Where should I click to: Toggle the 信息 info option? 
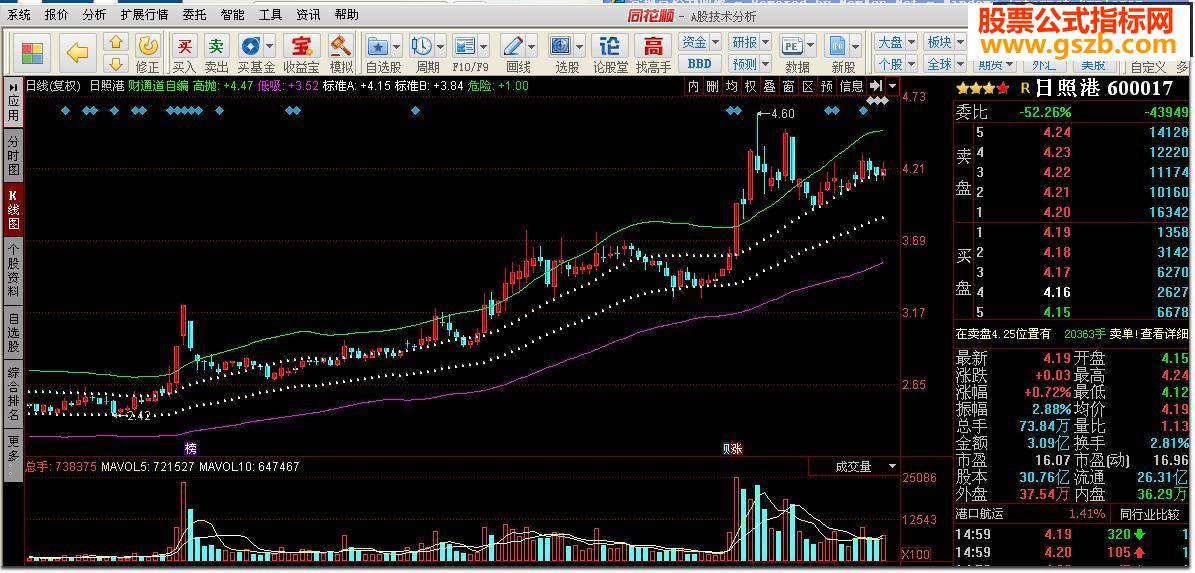point(851,86)
